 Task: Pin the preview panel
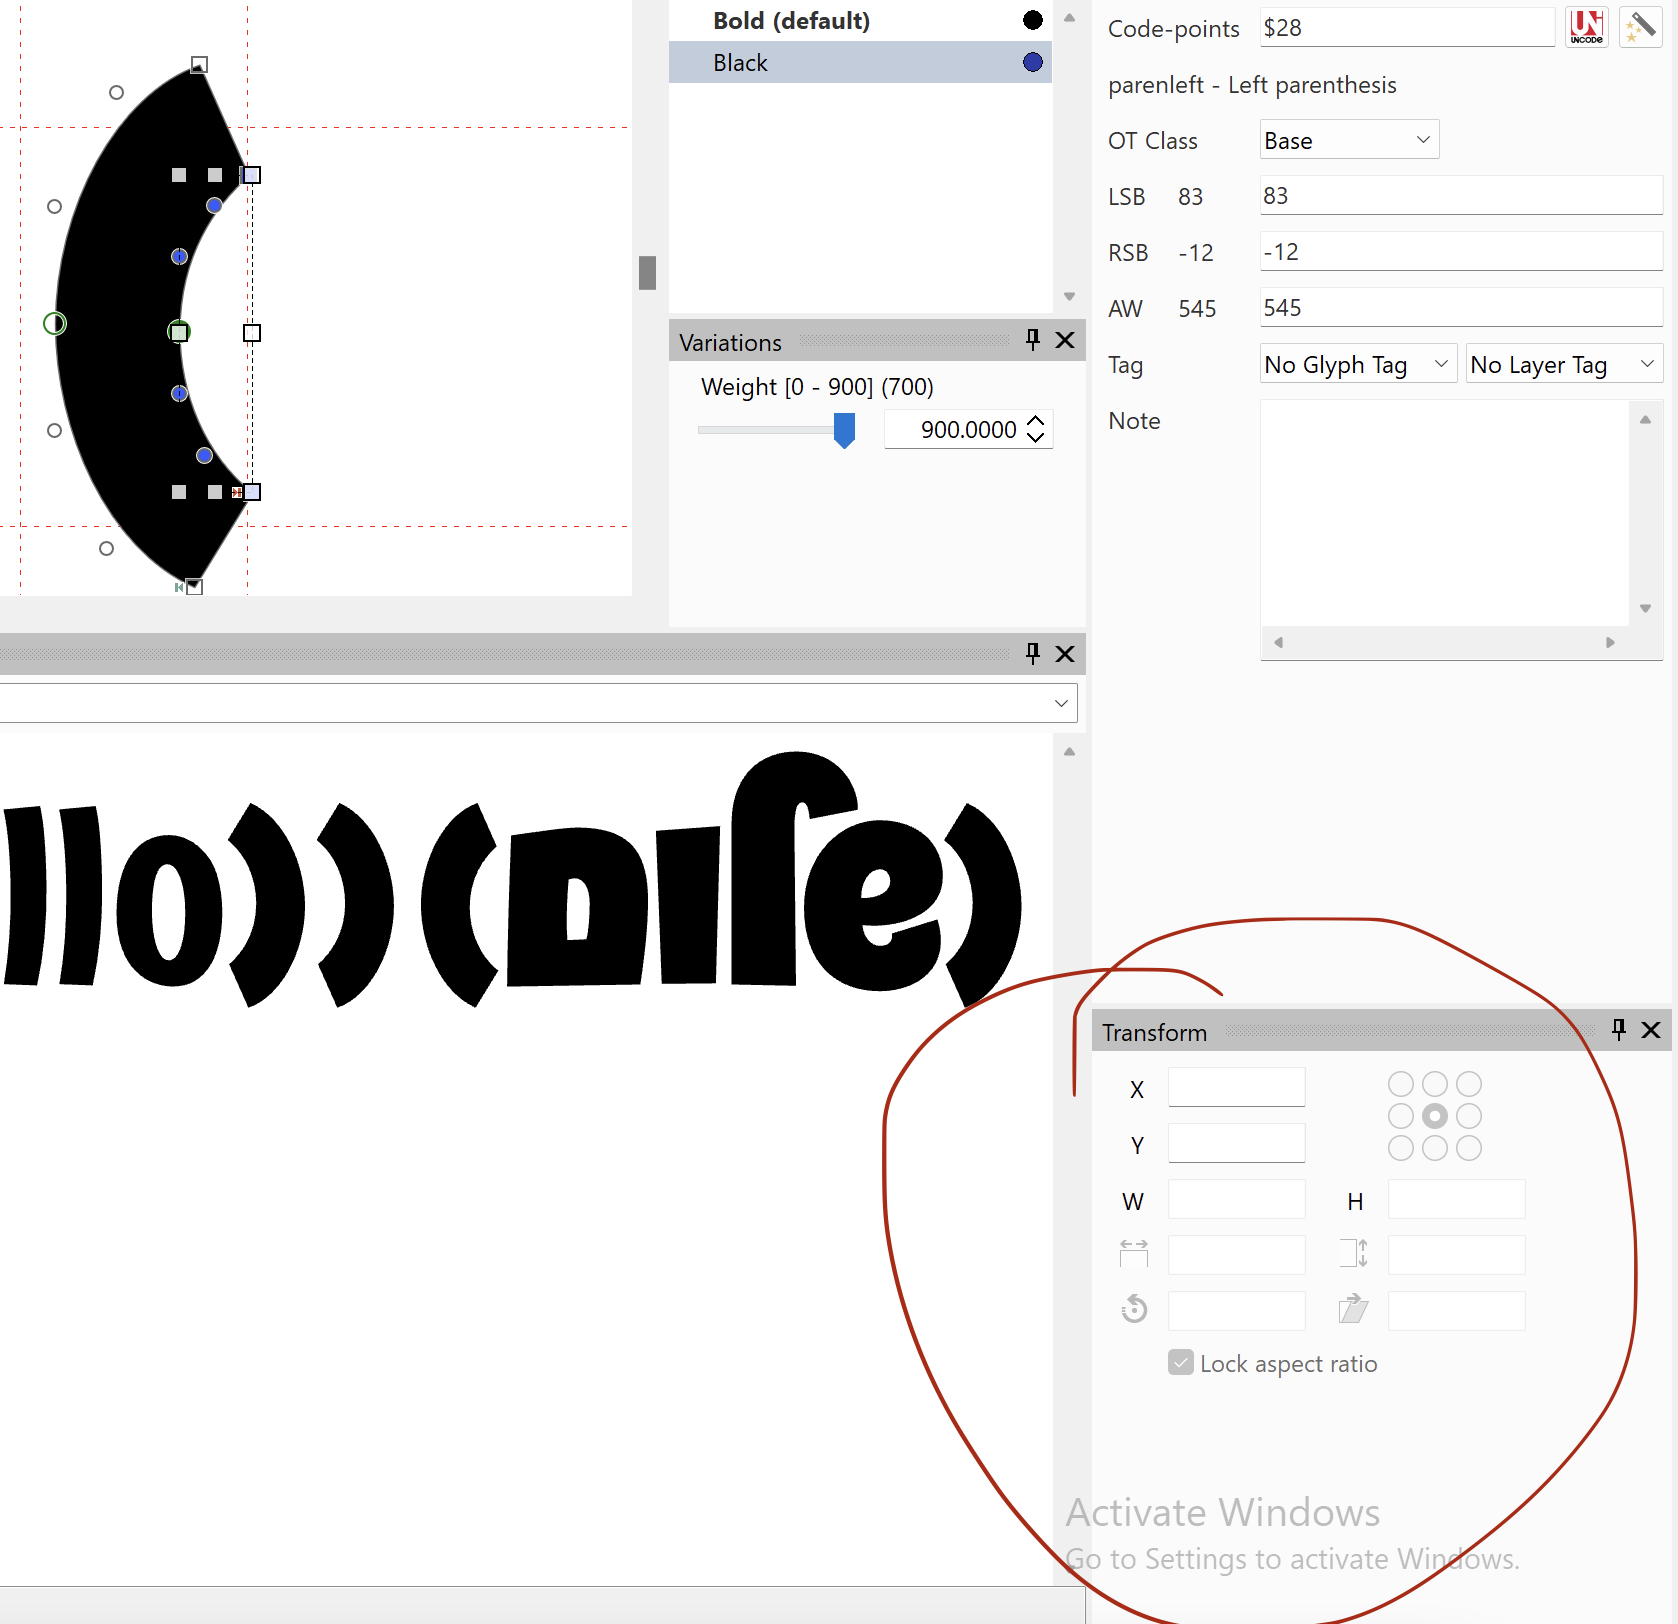coord(1033,654)
